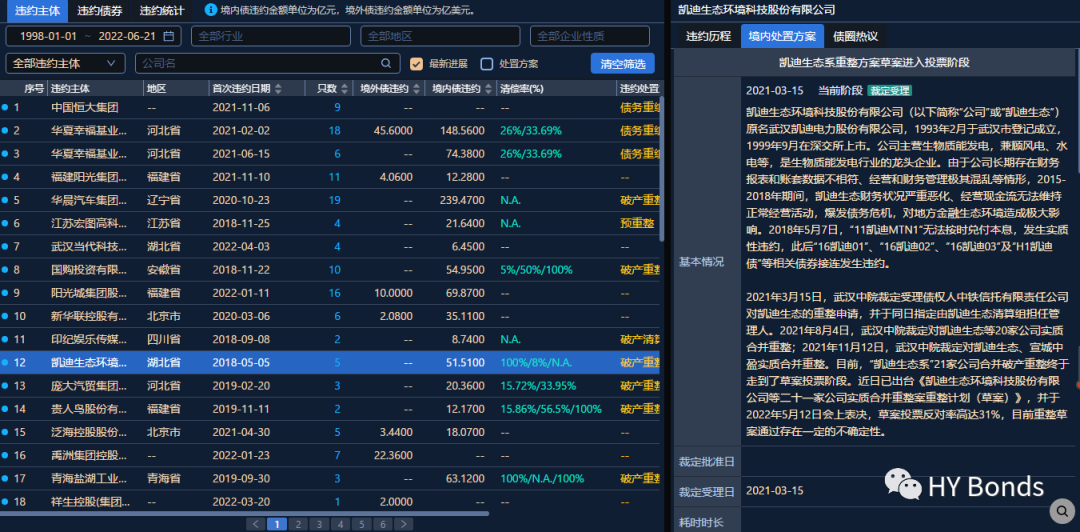Go to page 2
Viewport: 1080px width, 532px height.
[x=298, y=524]
